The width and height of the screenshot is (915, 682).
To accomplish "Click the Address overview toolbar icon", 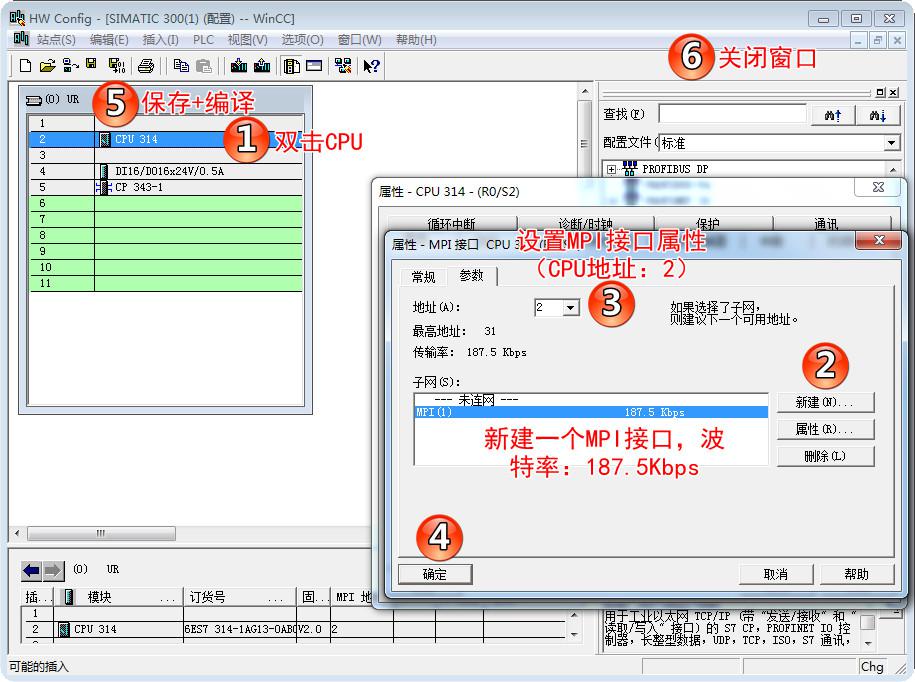I will 314,65.
